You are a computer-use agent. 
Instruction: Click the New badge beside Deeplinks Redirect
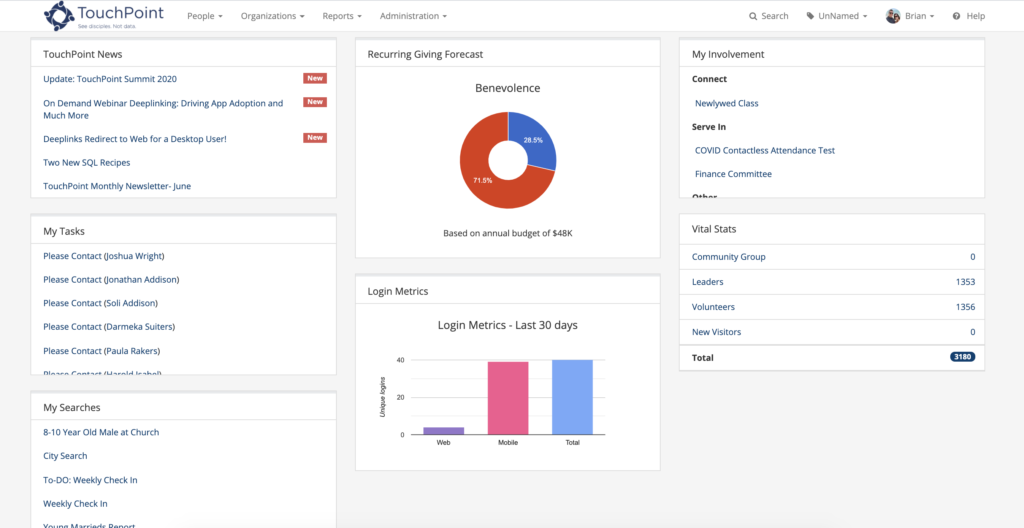tap(315, 138)
